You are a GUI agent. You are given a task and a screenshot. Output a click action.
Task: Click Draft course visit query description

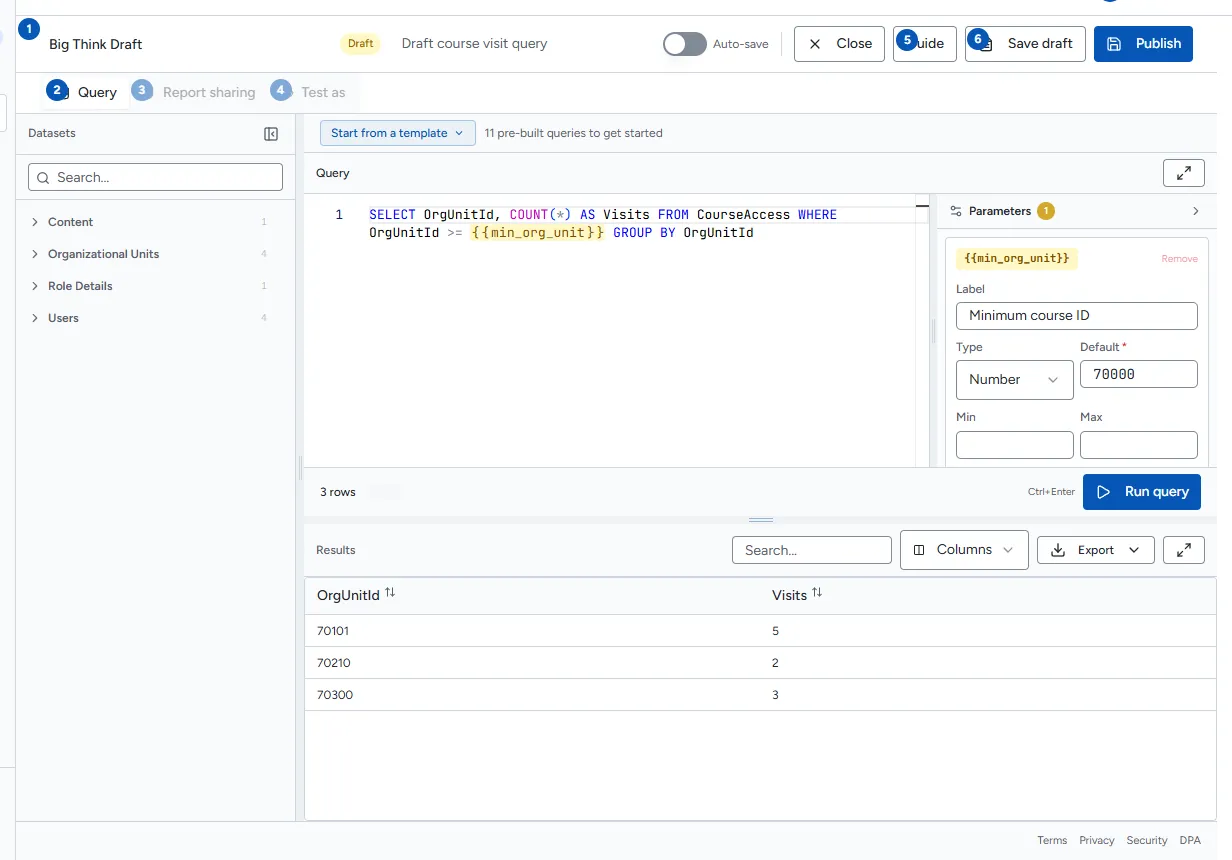[474, 44]
